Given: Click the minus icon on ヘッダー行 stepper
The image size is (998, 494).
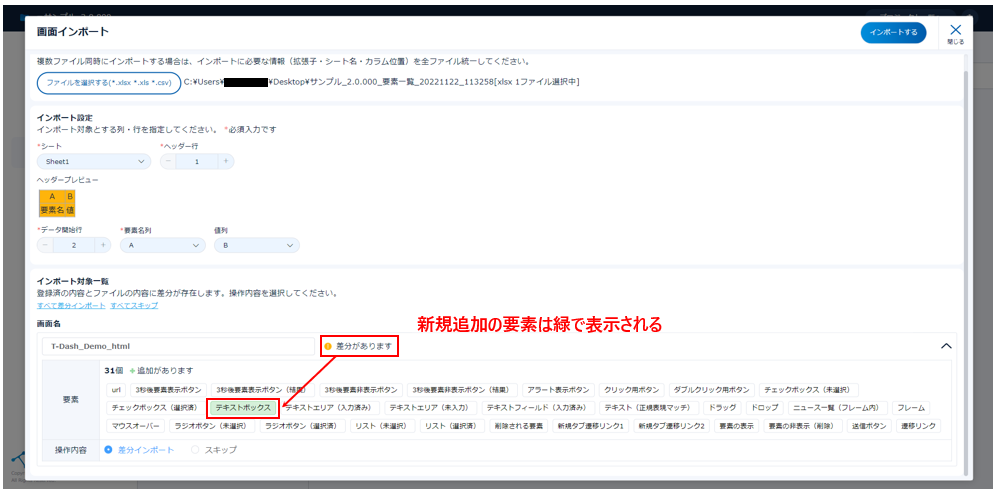Looking at the screenshot, I should [168, 161].
